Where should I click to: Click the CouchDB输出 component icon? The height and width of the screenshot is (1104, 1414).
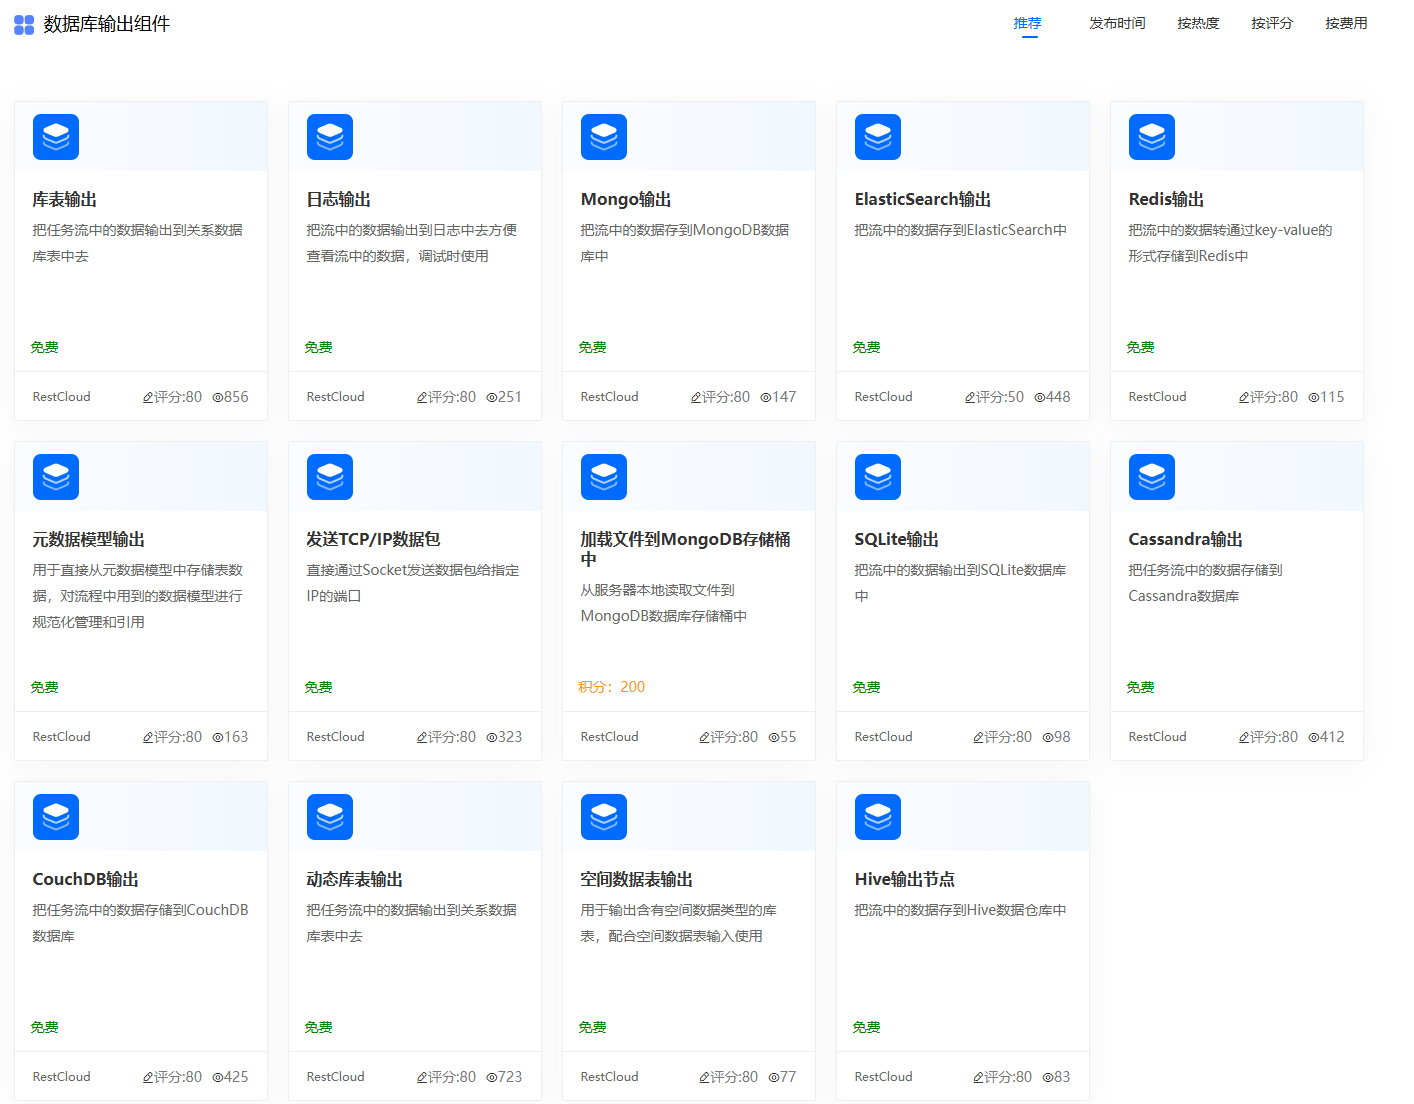[x=56, y=817]
